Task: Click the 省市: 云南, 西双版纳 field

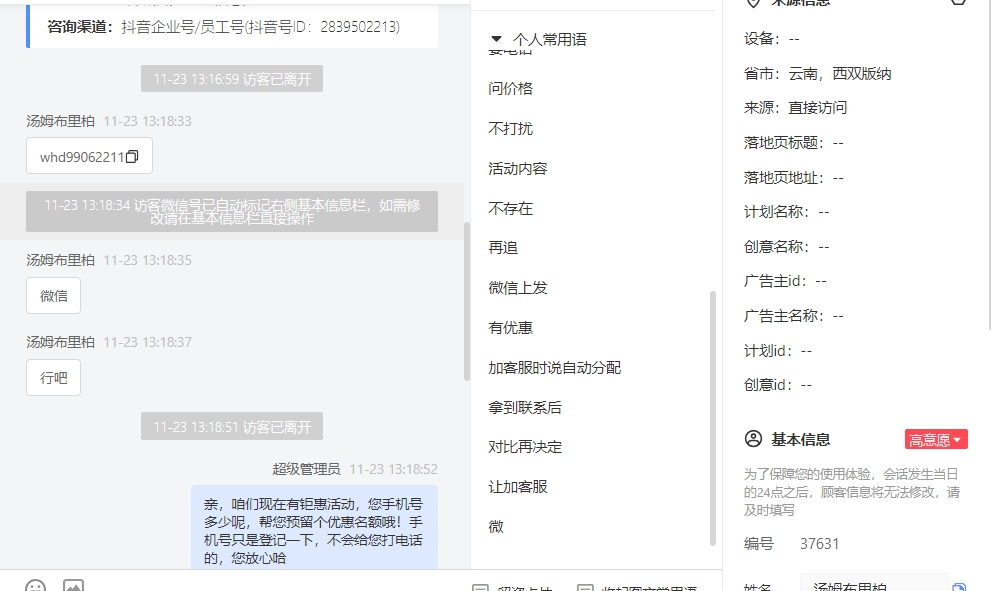Action: coord(818,73)
